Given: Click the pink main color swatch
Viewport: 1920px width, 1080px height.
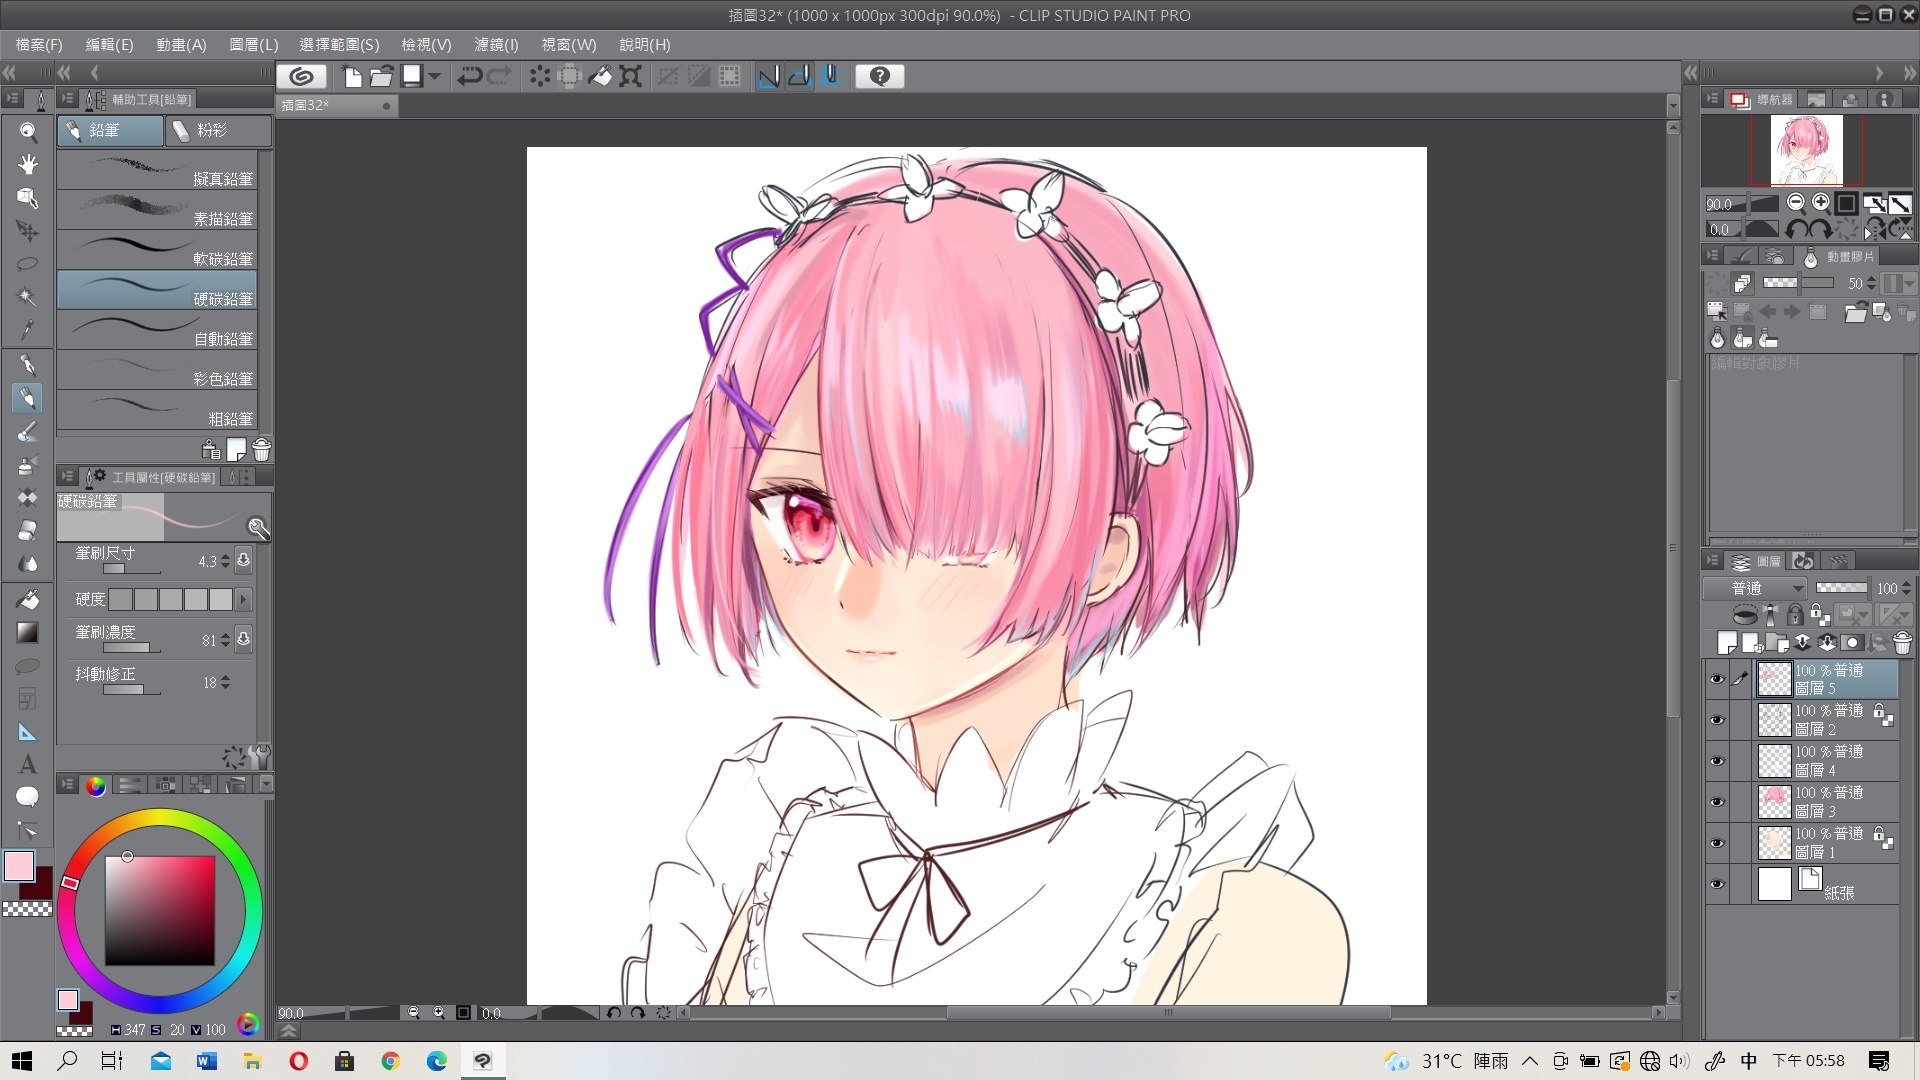Looking at the screenshot, I should coord(19,866).
